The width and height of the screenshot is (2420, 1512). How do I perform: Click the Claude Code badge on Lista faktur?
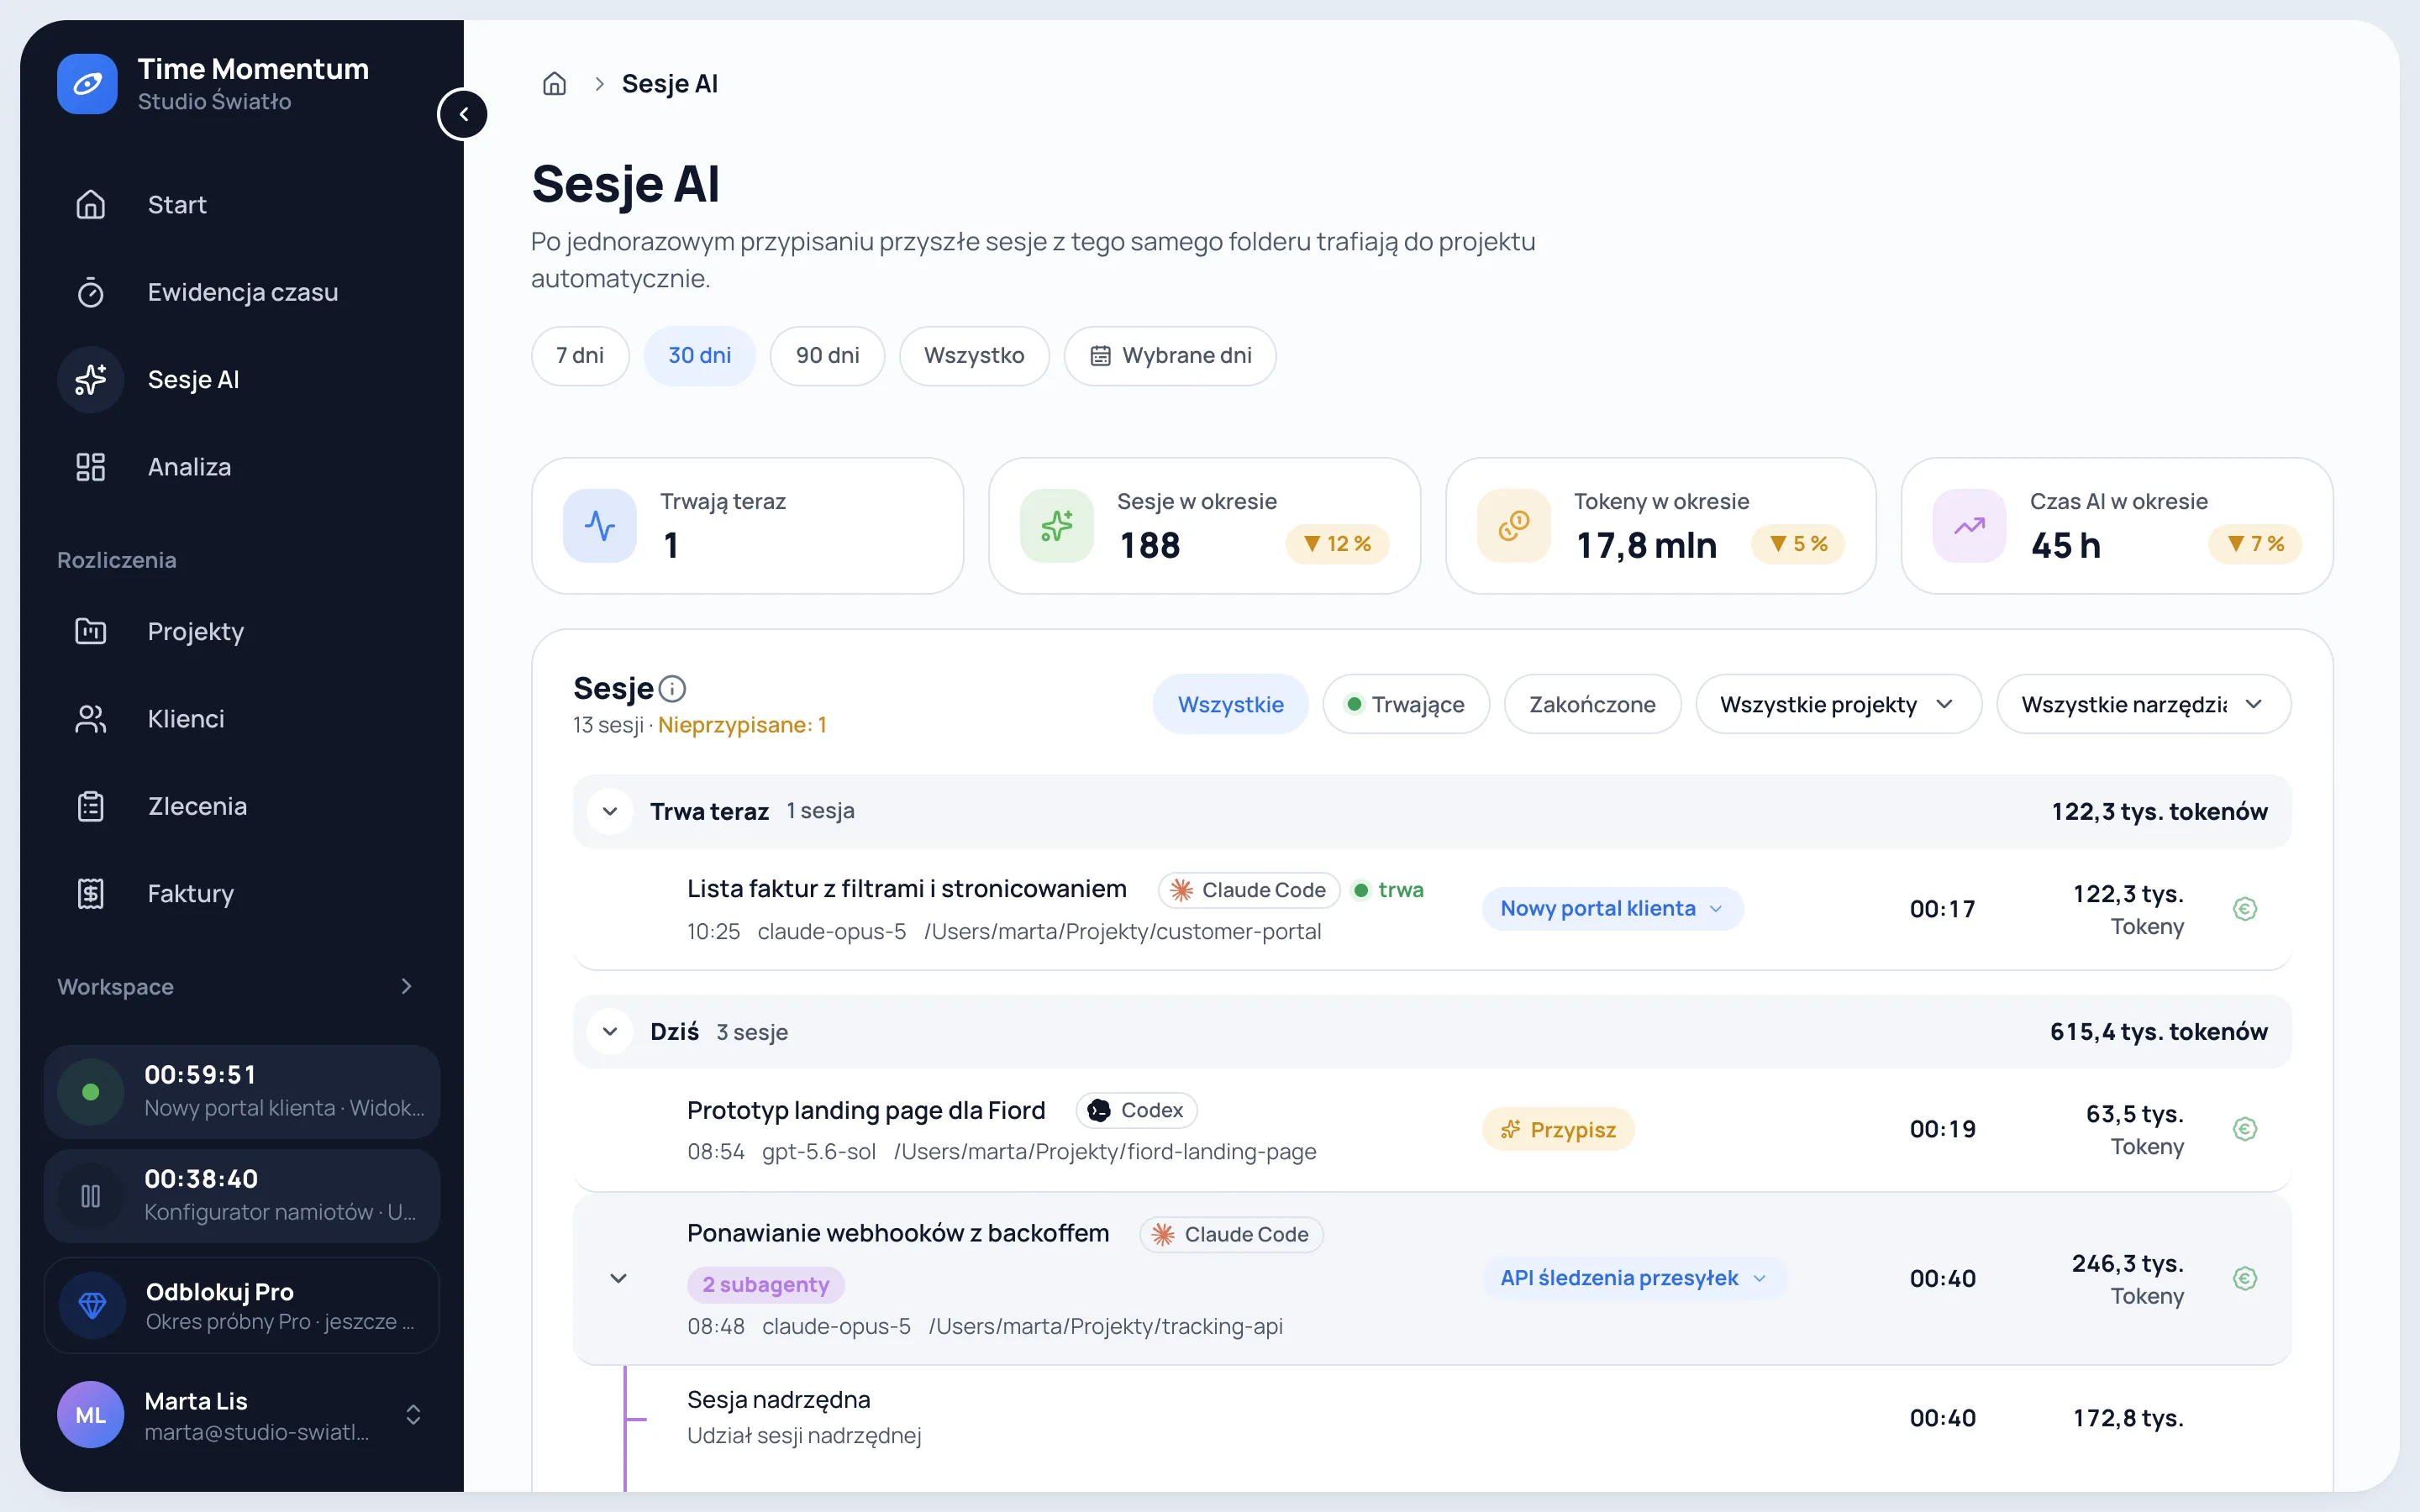(1249, 890)
